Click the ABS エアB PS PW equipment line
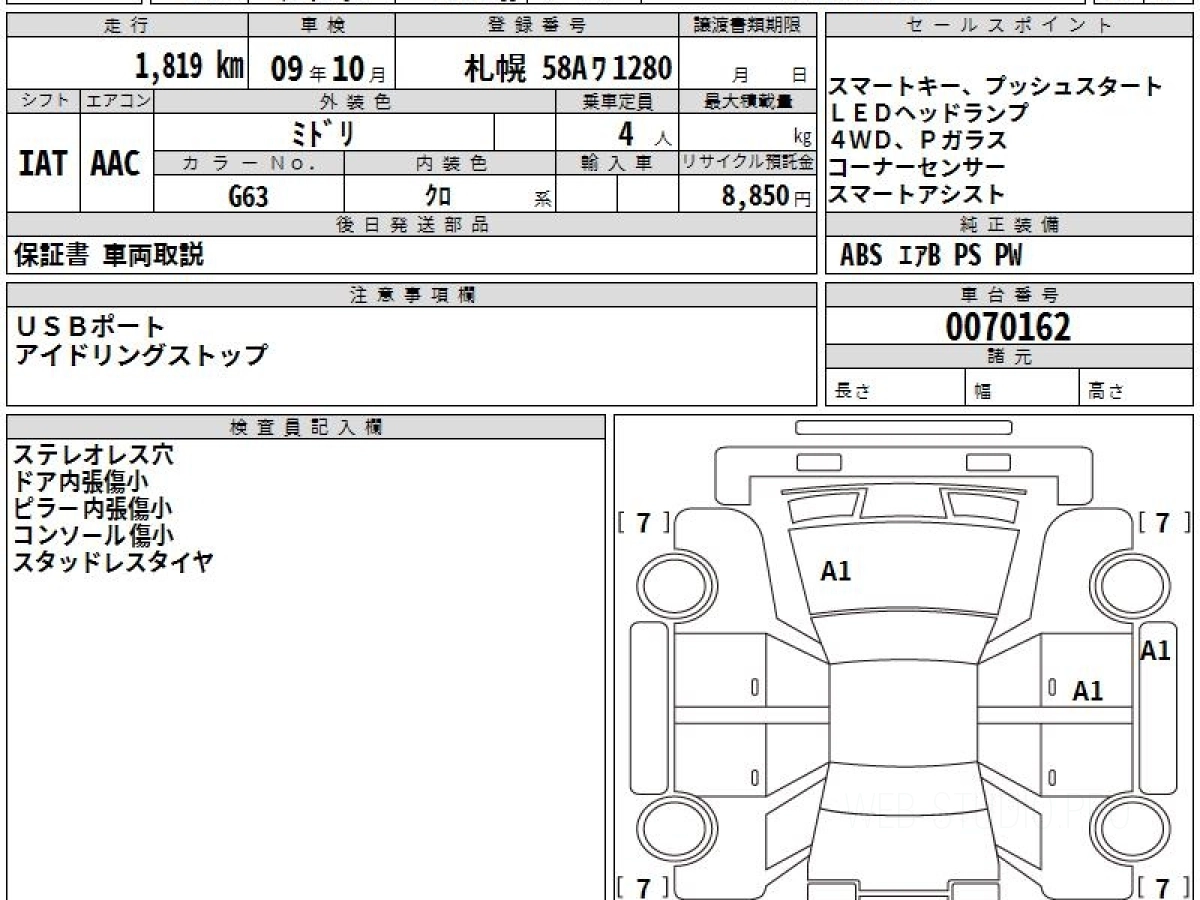Image resolution: width=1200 pixels, height=900 pixels. [x=930, y=256]
